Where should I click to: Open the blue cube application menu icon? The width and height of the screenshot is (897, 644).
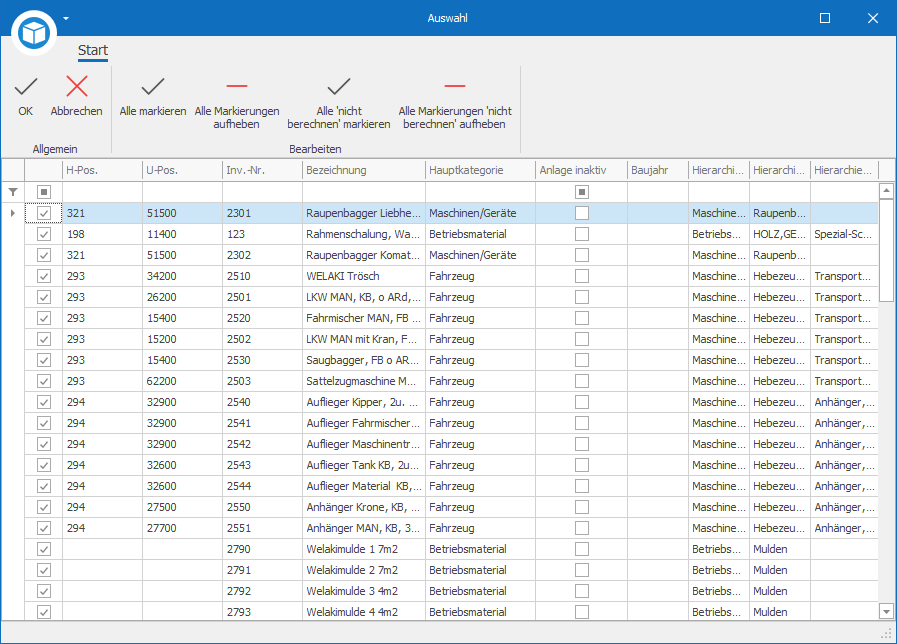click(34, 33)
